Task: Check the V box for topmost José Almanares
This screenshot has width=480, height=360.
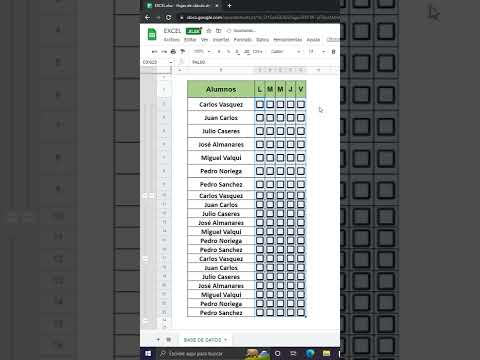Action: (301, 144)
